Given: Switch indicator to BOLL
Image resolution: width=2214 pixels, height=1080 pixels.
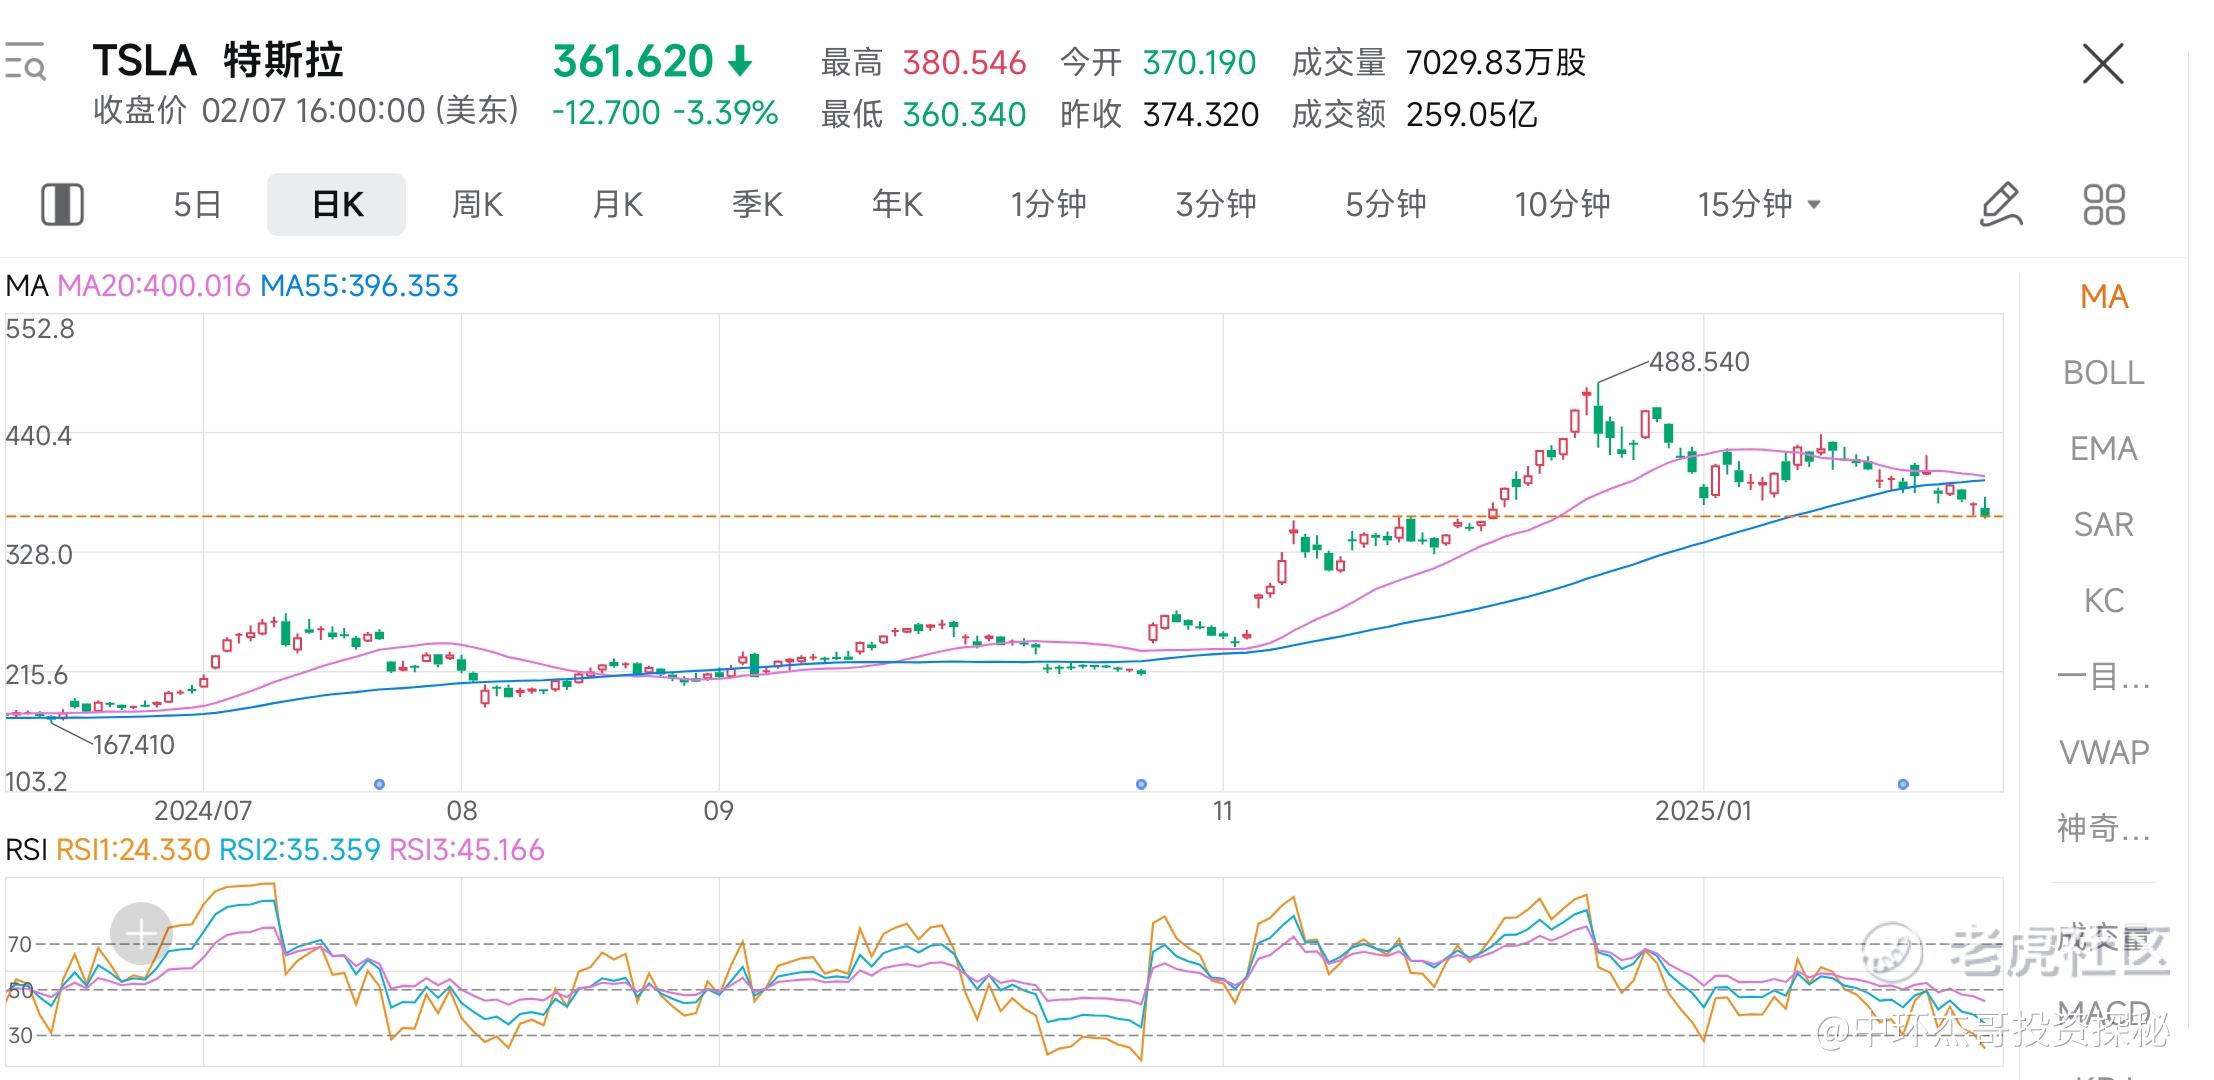Looking at the screenshot, I should tap(2103, 373).
